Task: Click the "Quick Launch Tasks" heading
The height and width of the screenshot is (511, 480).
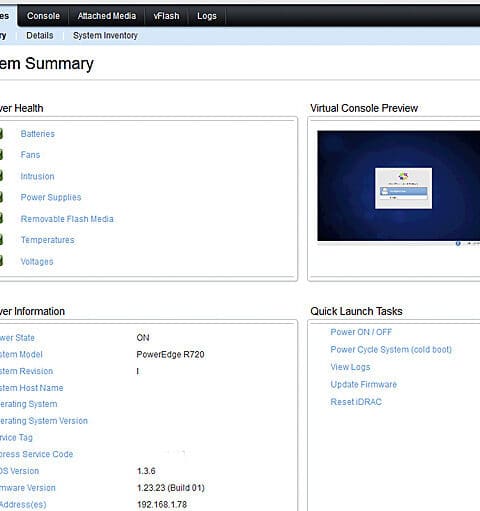Action: coord(356,311)
